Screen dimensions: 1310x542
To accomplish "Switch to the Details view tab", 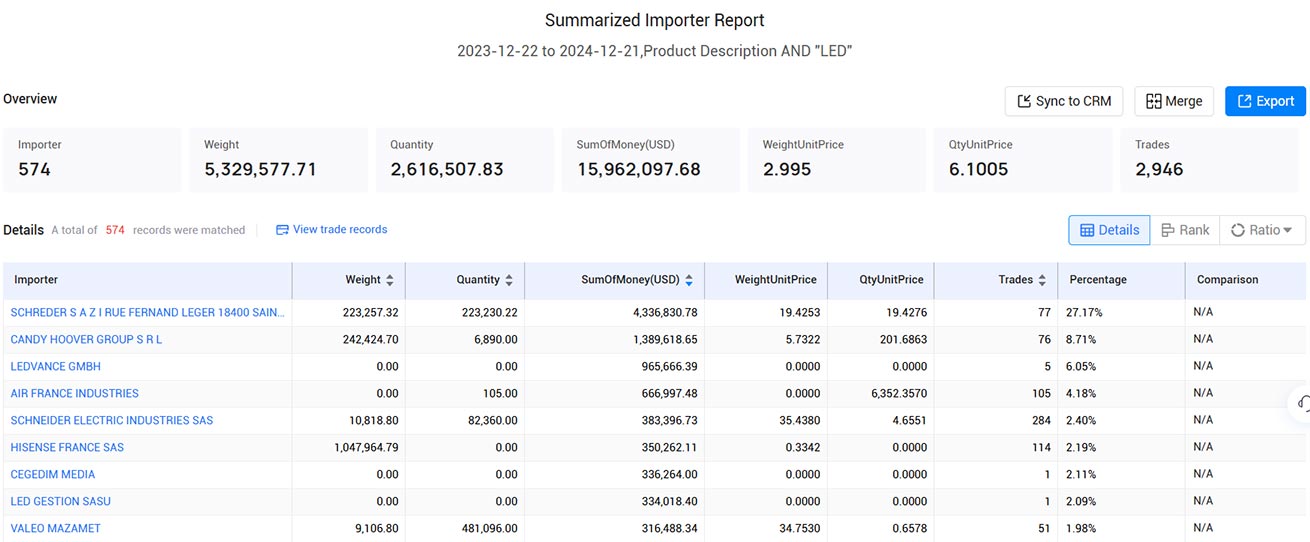I will 1109,230.
